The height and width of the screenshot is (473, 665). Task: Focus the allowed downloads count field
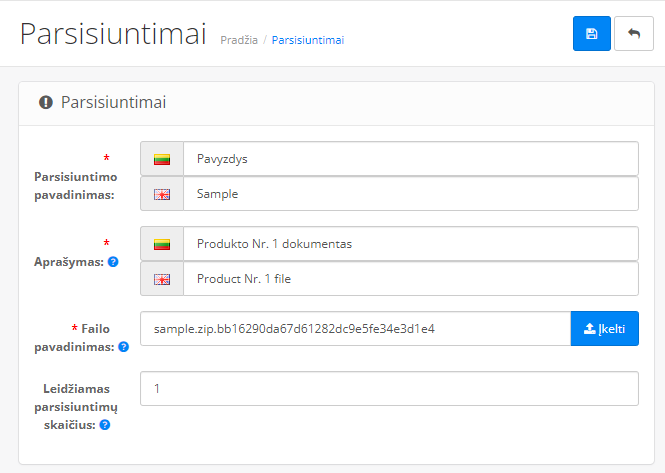[389, 389]
